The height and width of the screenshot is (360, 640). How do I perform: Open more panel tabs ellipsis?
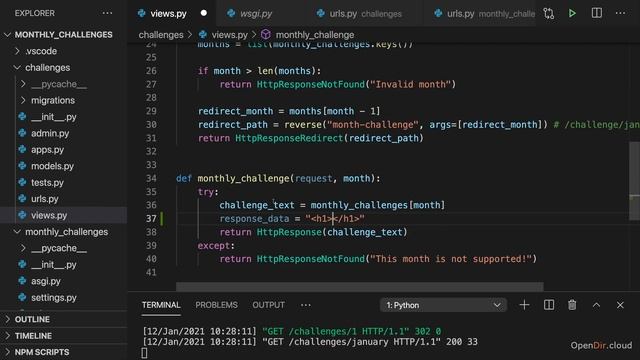(x=306, y=305)
